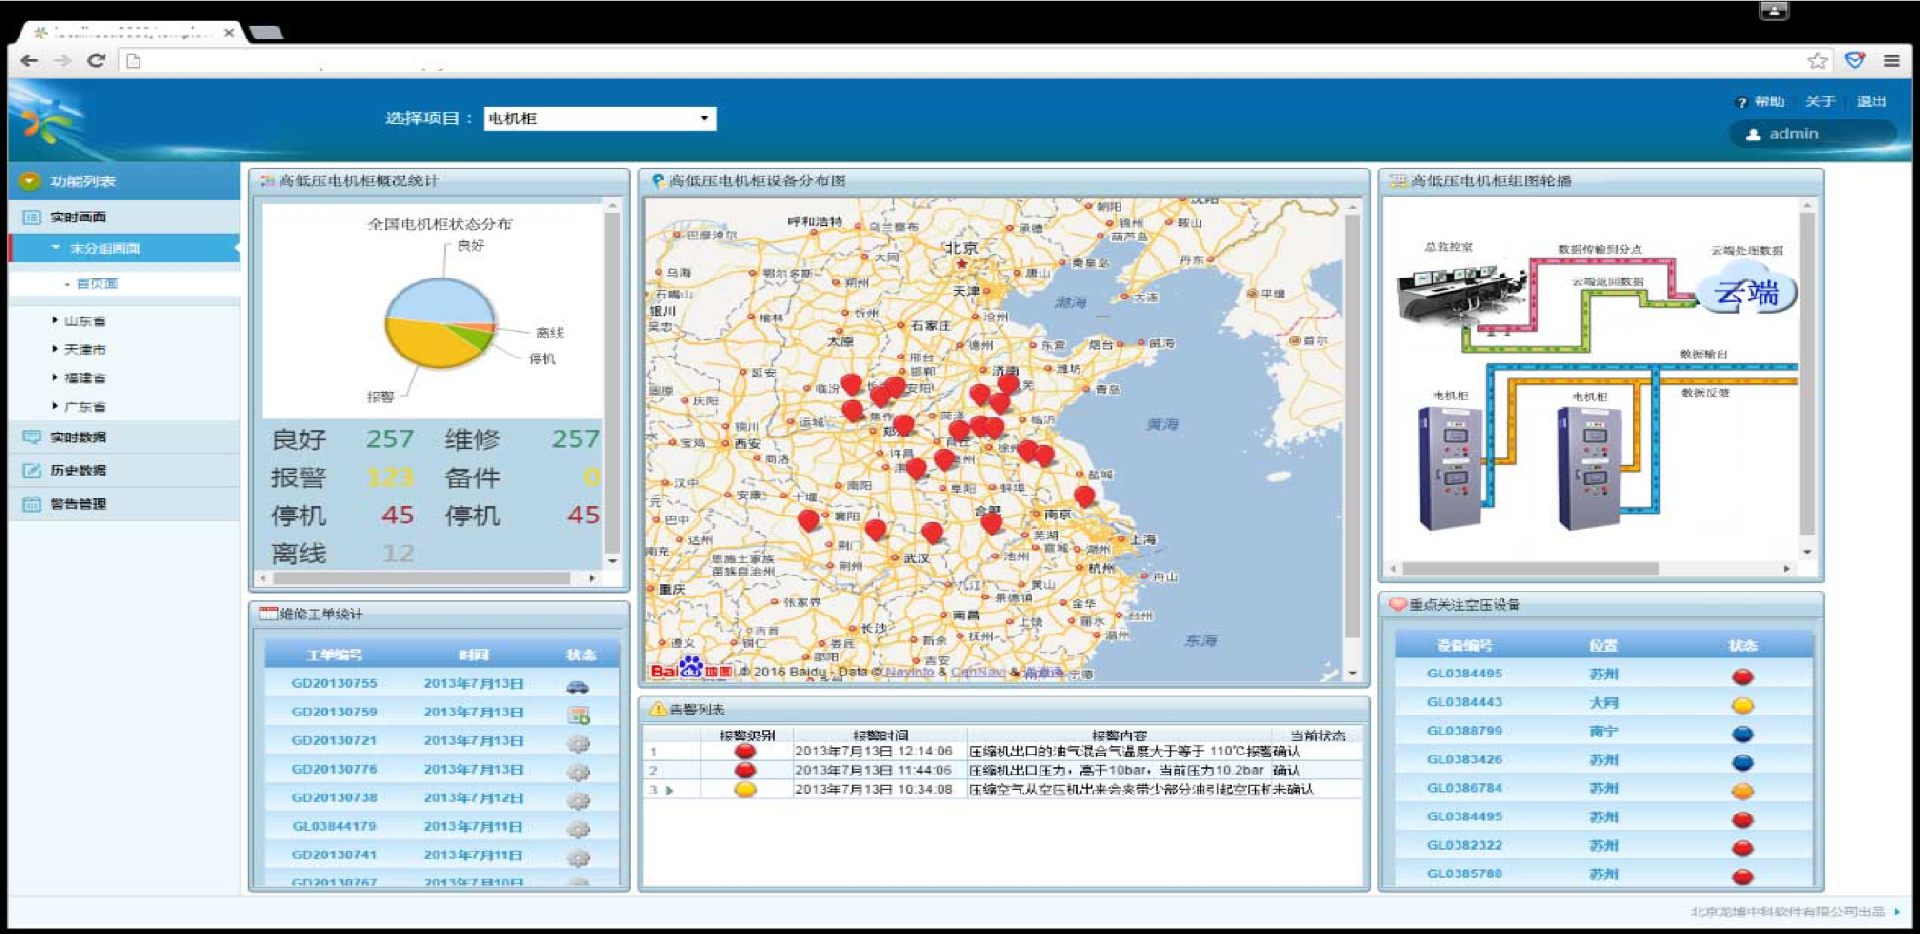Screen dimensions: 1920x934
Task: Click the gear icon for GD20130721
Action: [578, 743]
